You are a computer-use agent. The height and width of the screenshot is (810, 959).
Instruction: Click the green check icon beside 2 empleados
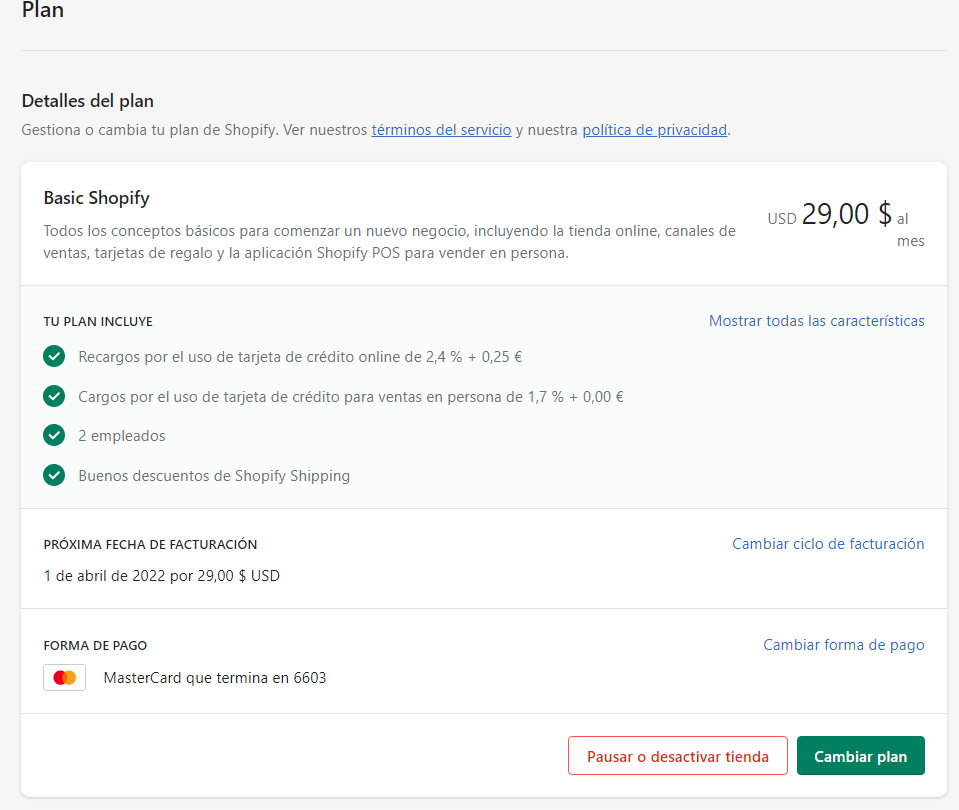click(x=54, y=436)
